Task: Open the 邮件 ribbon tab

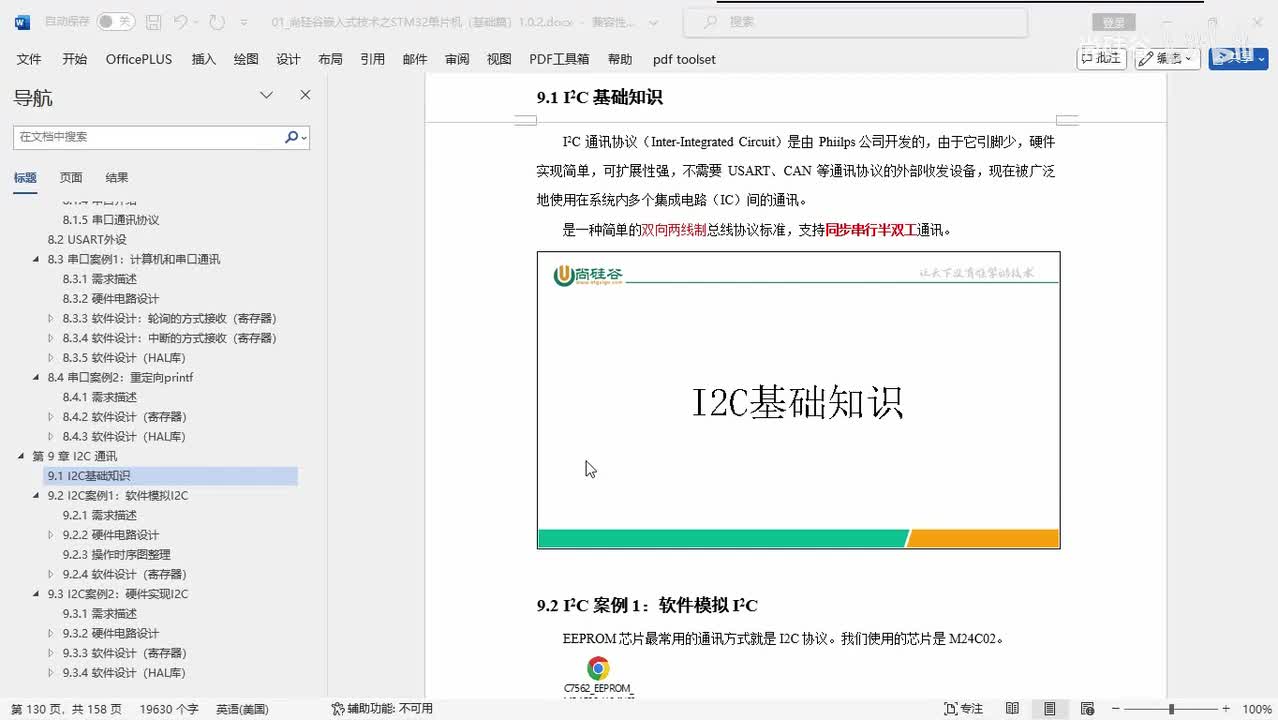Action: pyautogui.click(x=415, y=59)
